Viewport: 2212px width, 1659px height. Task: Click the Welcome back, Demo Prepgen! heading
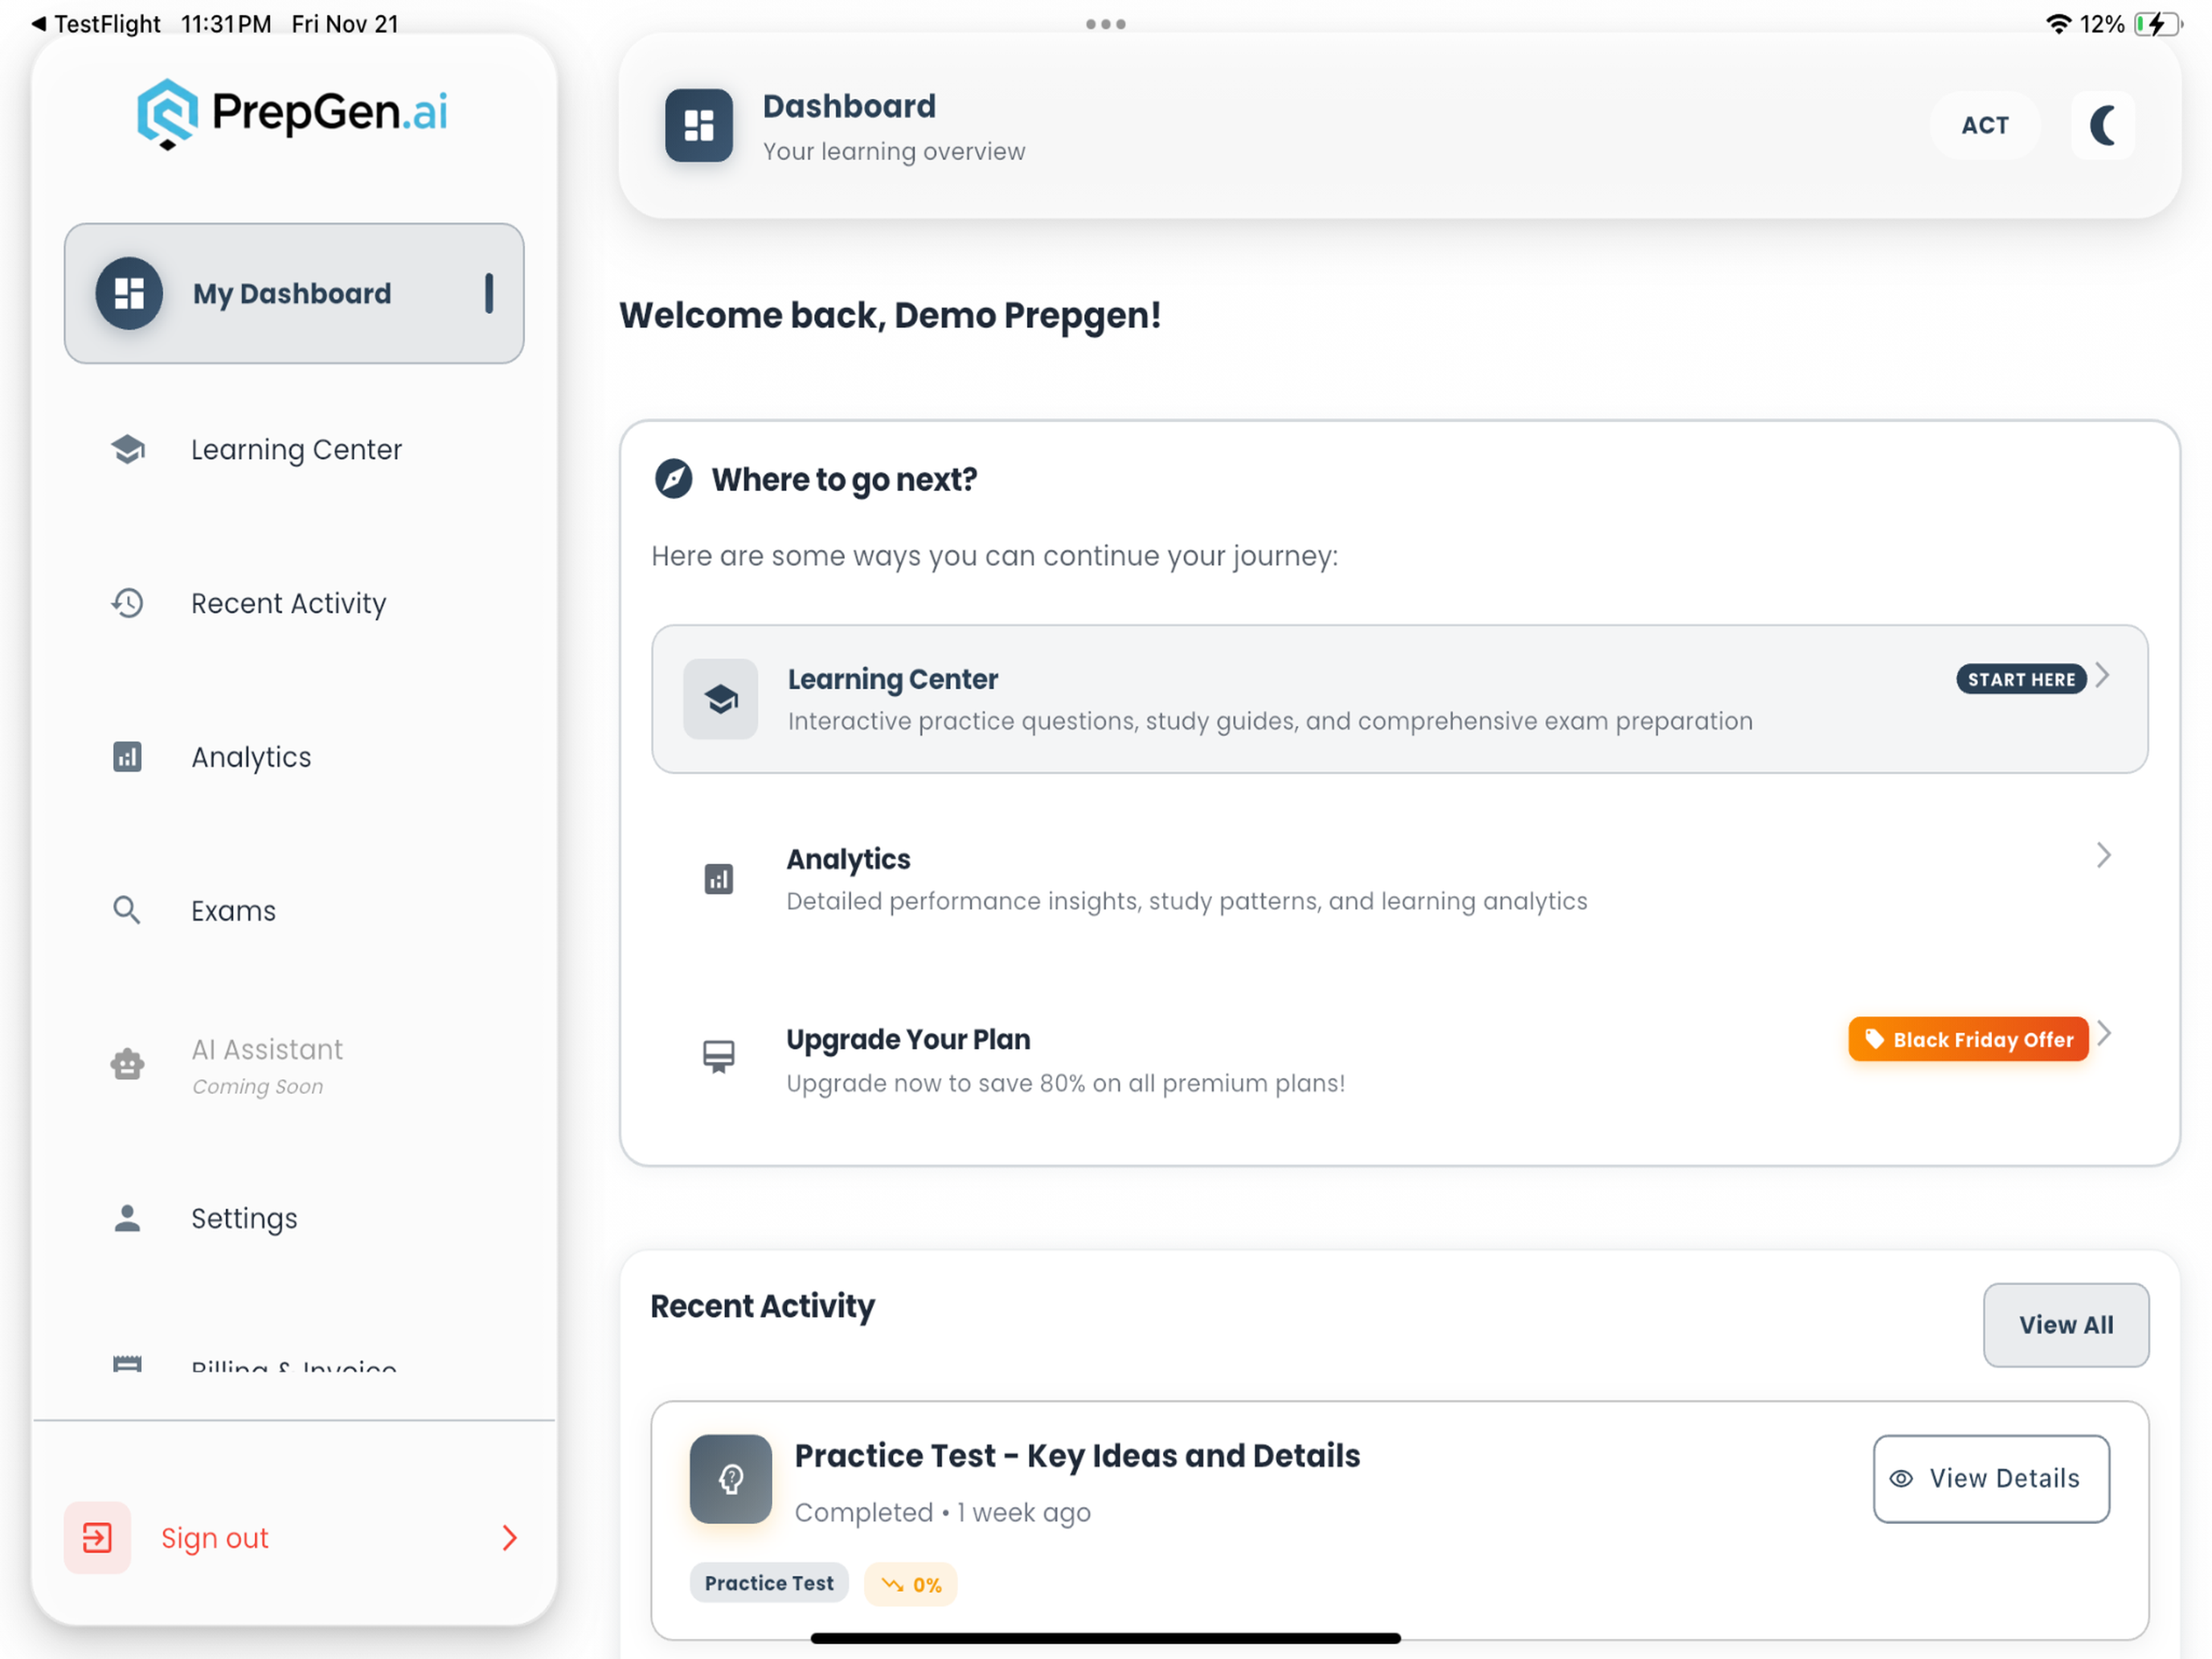coord(890,315)
